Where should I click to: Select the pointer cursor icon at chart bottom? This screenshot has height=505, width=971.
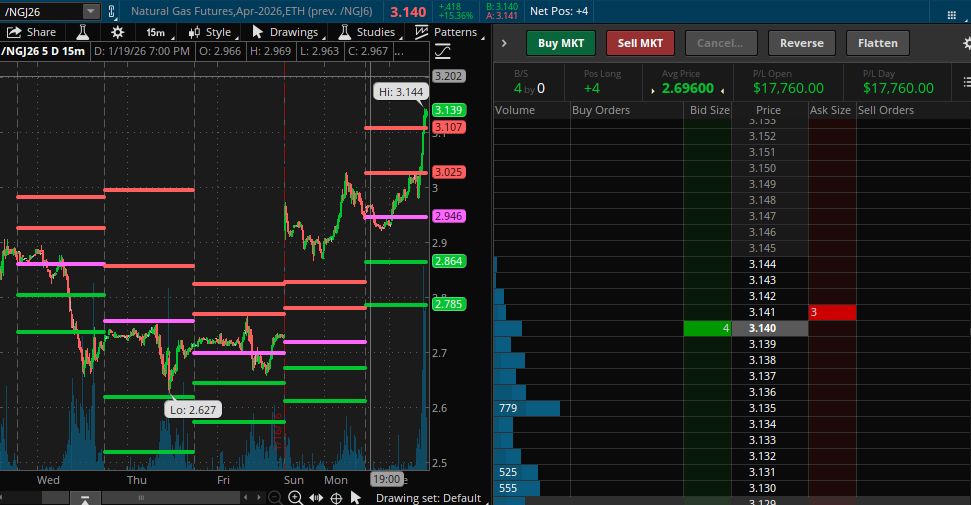pos(356,497)
